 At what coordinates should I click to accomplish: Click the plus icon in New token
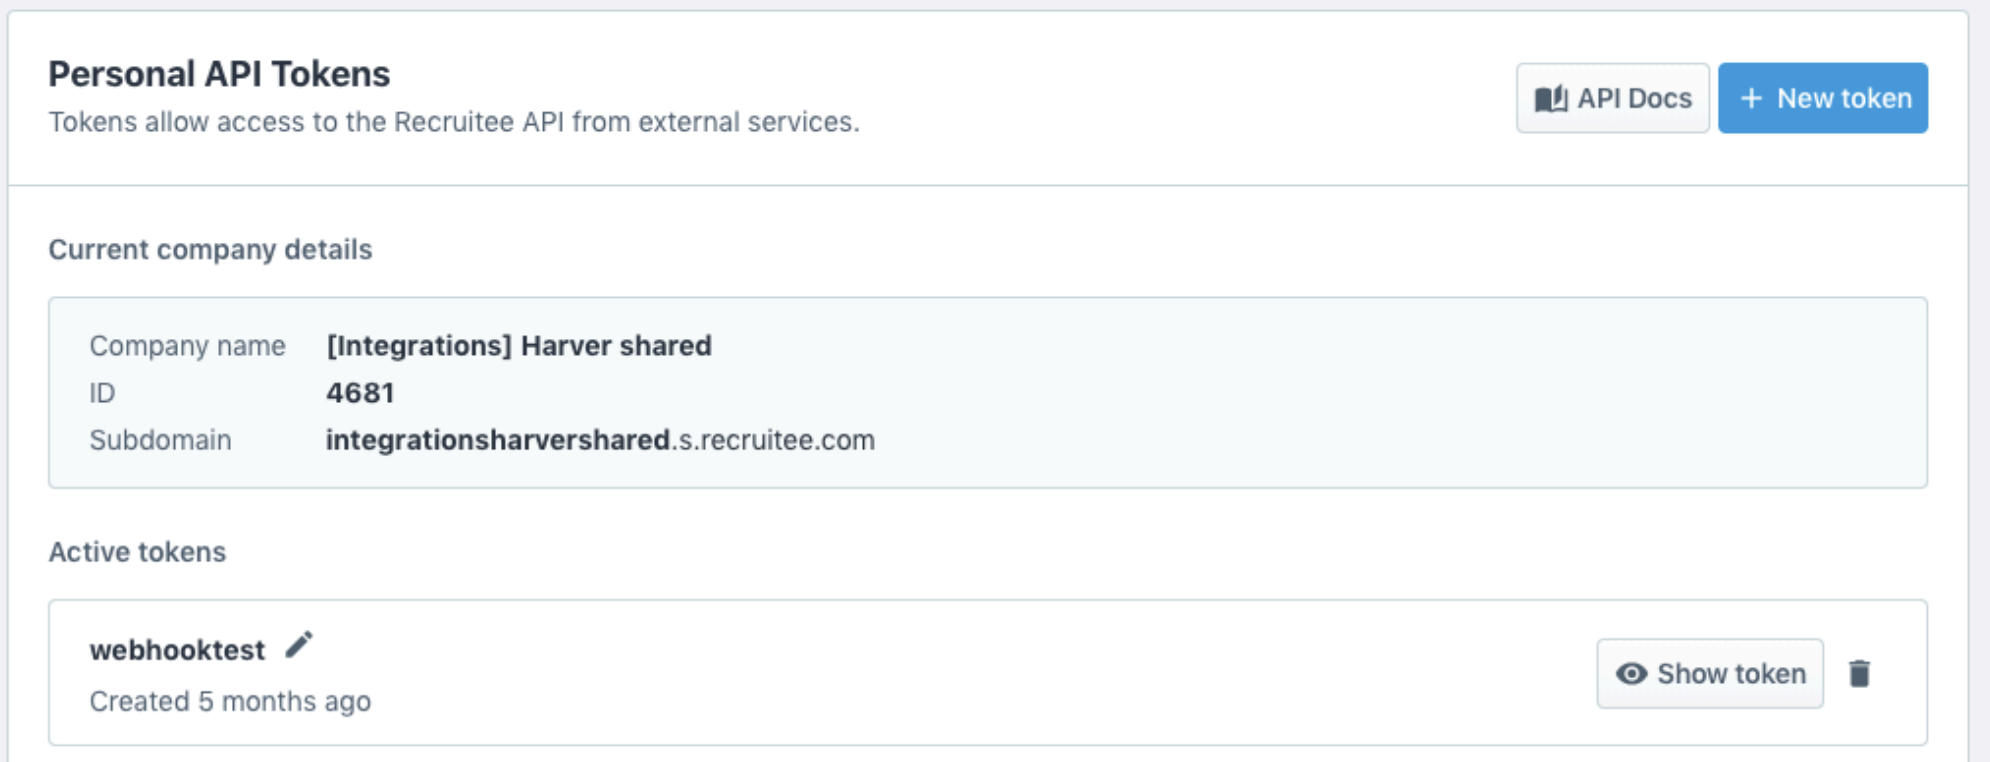point(1751,98)
